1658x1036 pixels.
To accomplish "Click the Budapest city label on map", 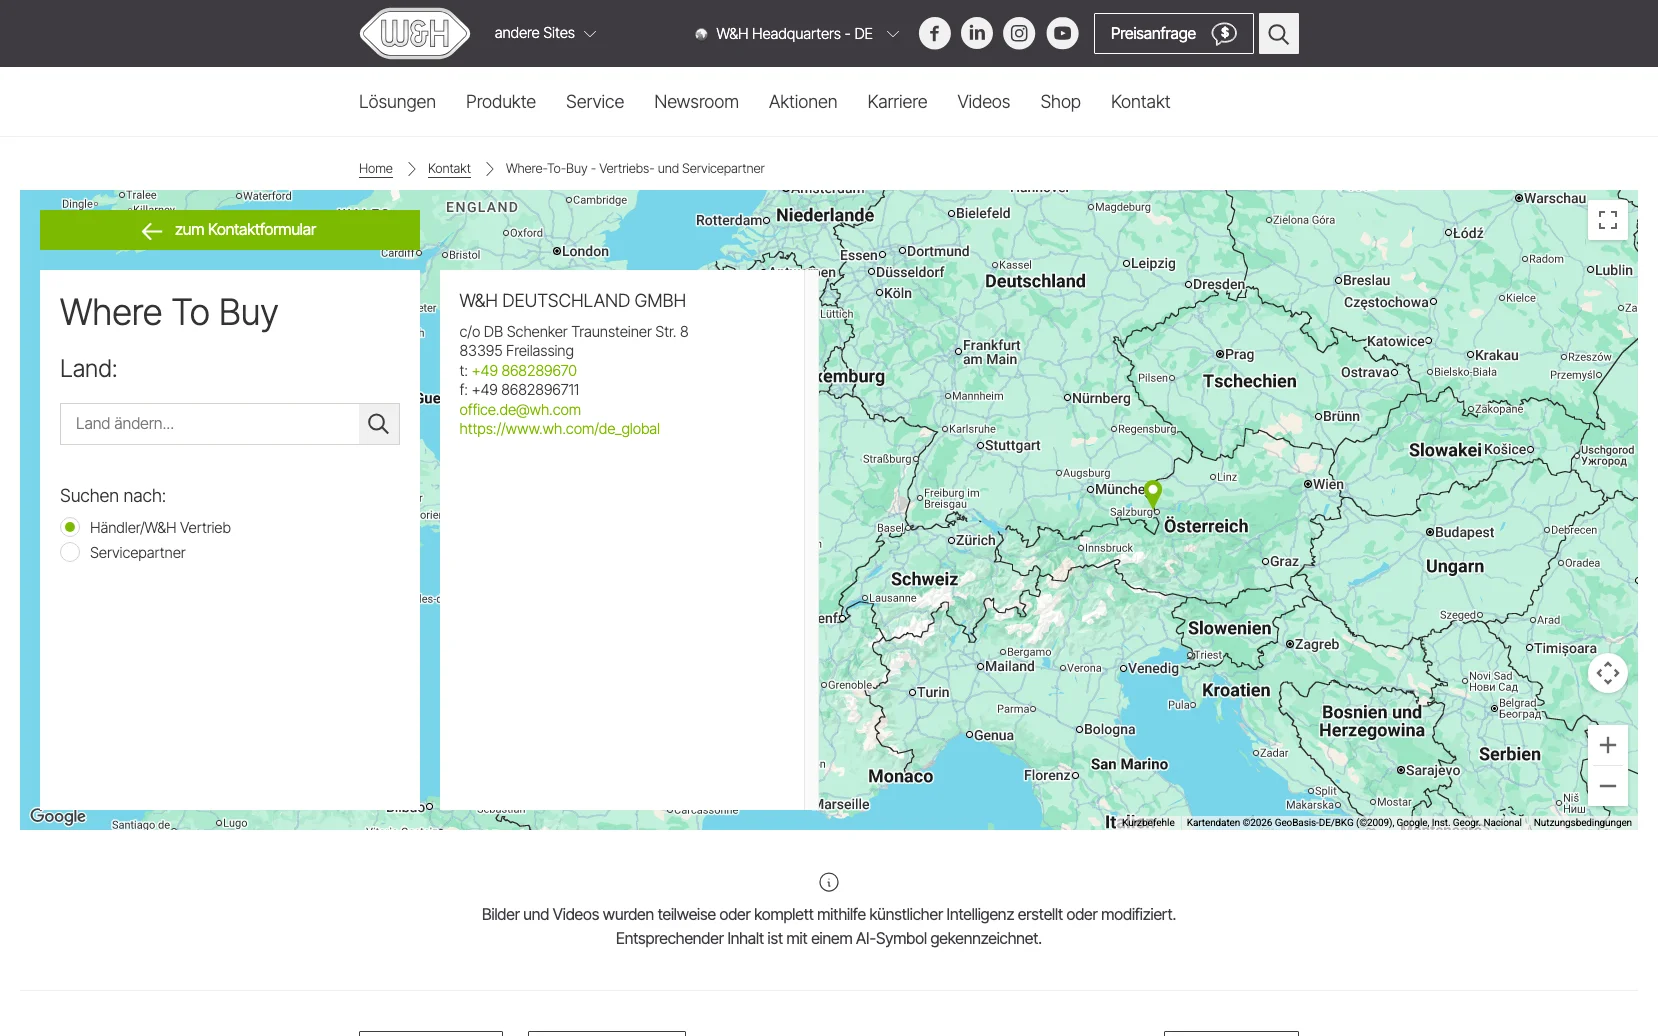I will [1464, 532].
